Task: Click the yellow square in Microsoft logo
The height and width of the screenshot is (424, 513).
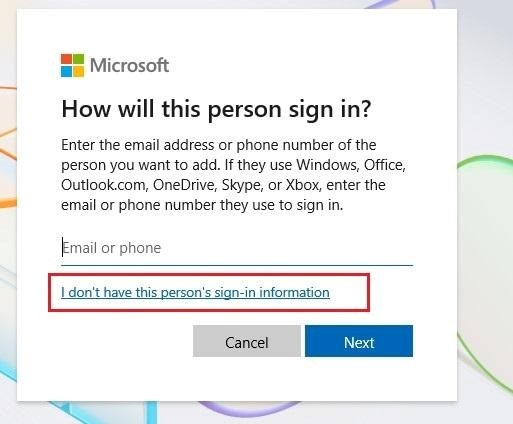Action: (79, 72)
